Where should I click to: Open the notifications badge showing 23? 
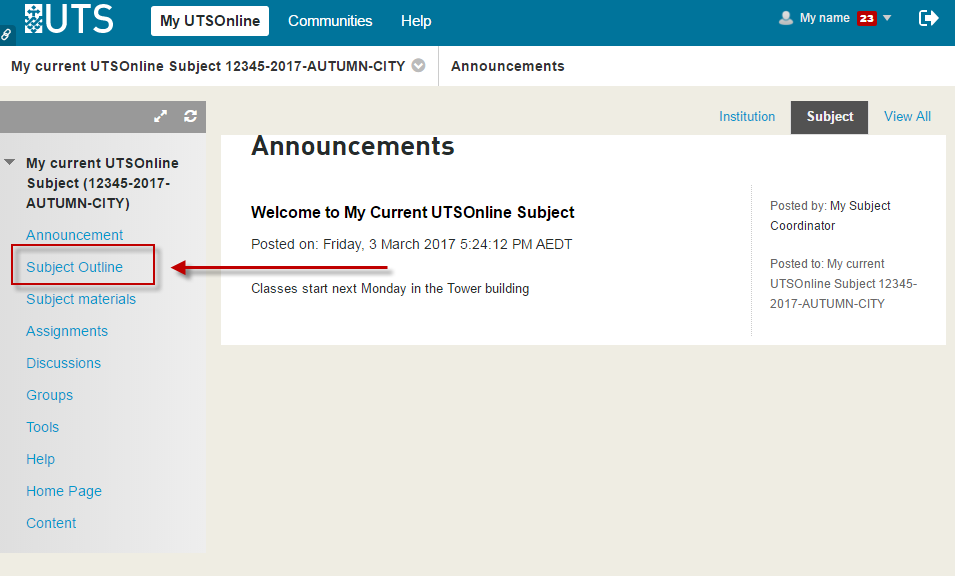click(x=866, y=18)
